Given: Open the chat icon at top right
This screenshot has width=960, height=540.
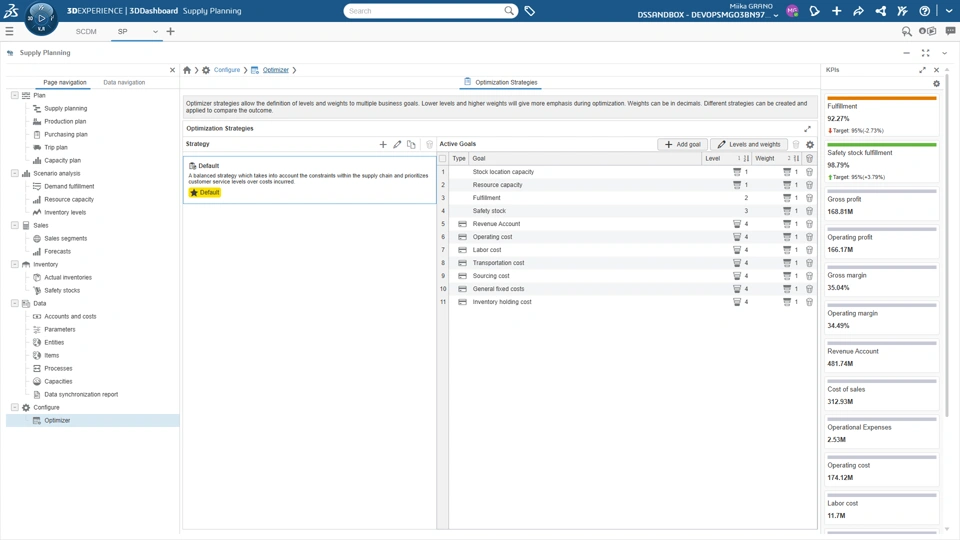Looking at the screenshot, I should click(950, 31).
